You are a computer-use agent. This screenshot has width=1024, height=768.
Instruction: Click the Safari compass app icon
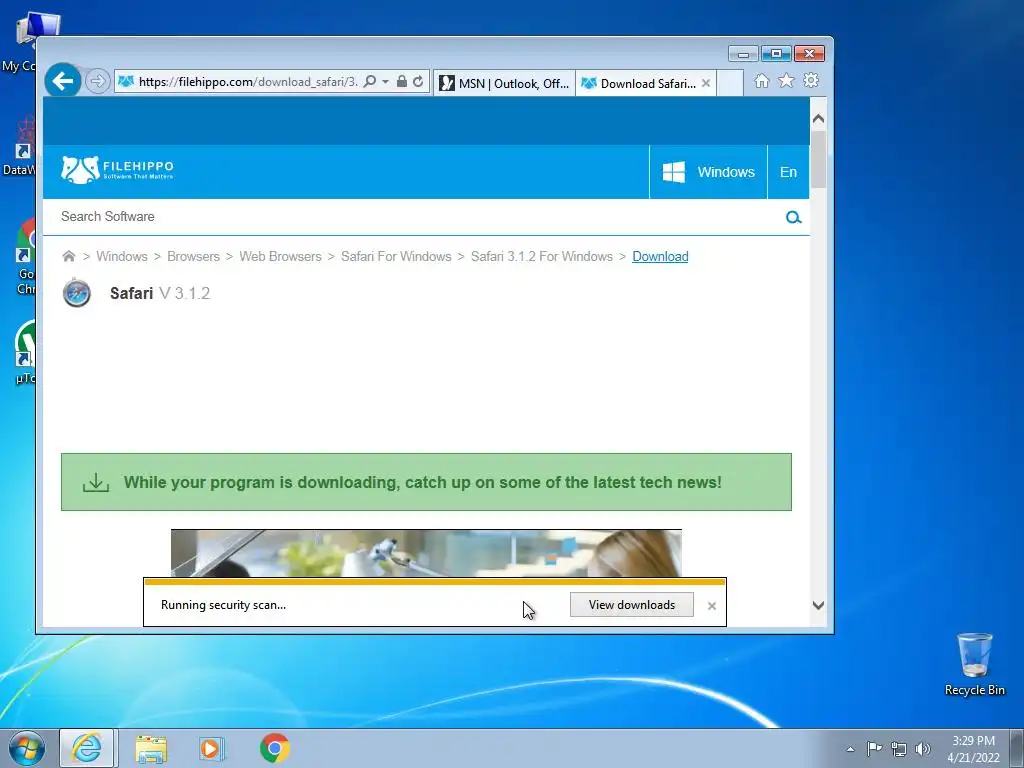(76, 293)
